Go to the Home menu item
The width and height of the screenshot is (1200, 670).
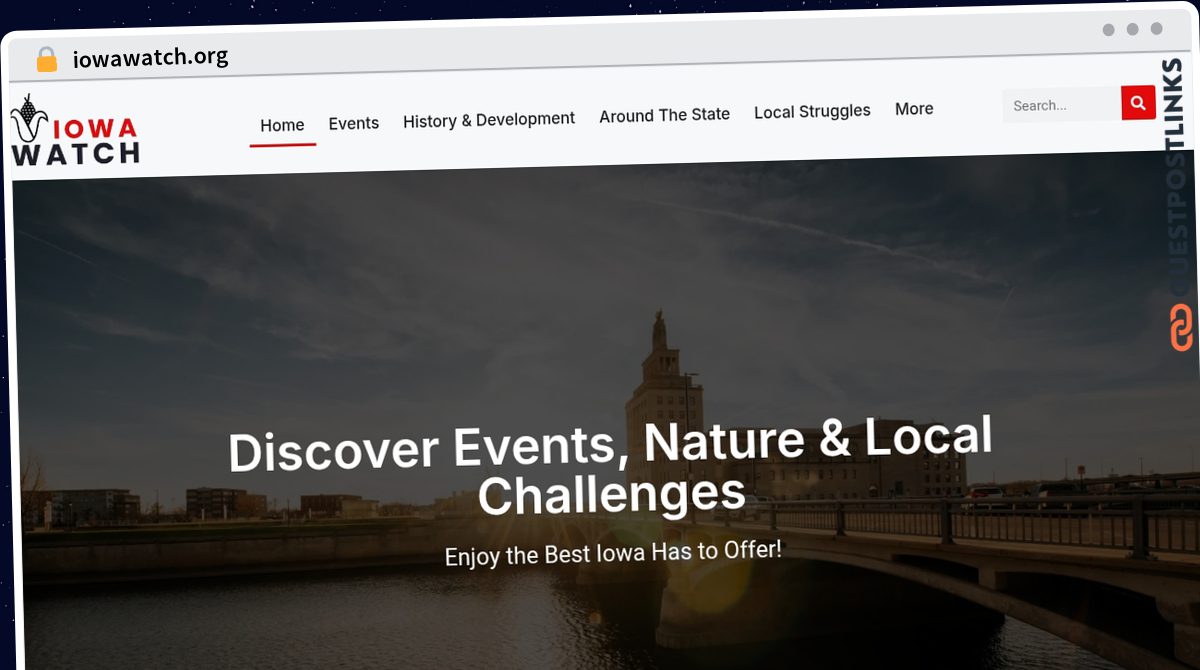pyautogui.click(x=282, y=125)
